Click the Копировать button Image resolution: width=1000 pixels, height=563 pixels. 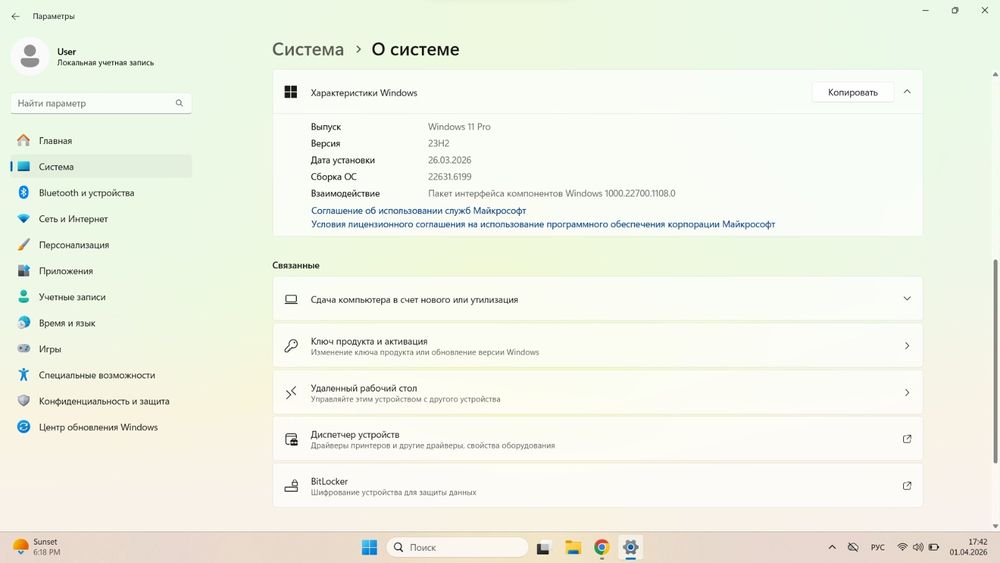(853, 92)
